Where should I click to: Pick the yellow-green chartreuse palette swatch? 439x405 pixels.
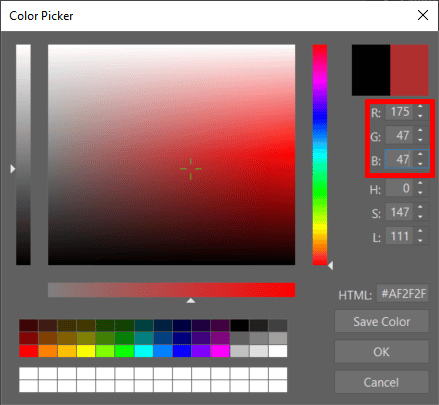(105, 351)
